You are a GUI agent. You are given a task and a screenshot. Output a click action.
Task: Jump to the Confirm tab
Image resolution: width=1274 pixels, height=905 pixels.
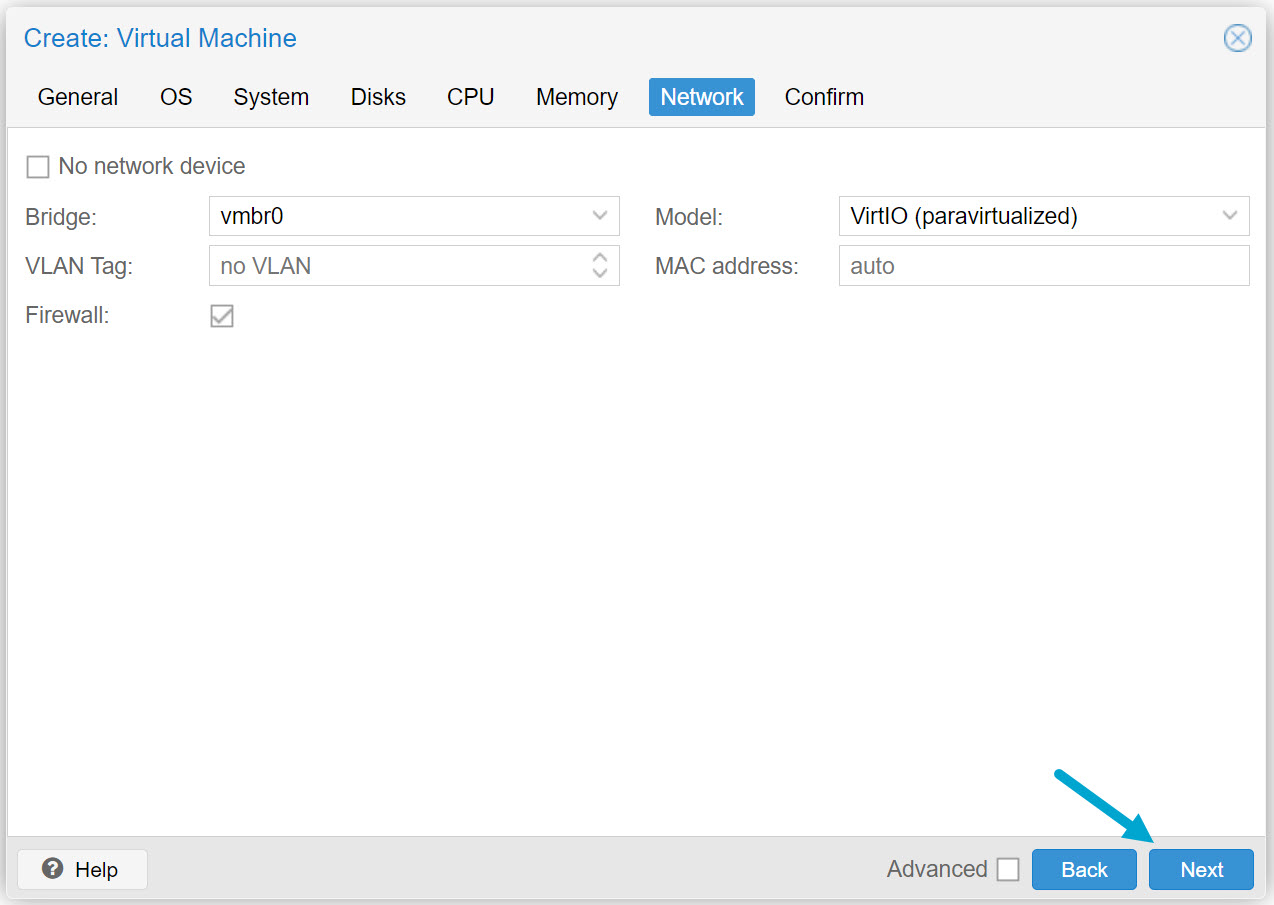(x=824, y=96)
